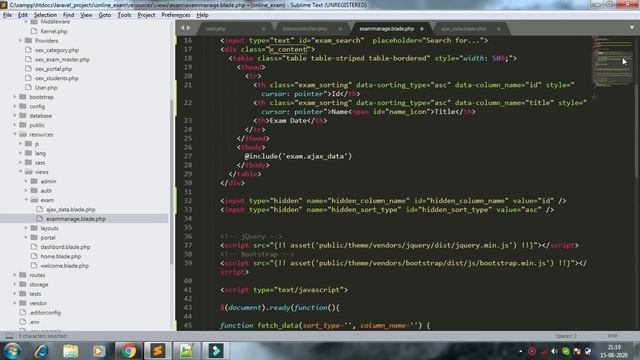640x360 pixels.
Task: Change indentation via Spaces: 2 in status bar
Action: tap(566, 336)
